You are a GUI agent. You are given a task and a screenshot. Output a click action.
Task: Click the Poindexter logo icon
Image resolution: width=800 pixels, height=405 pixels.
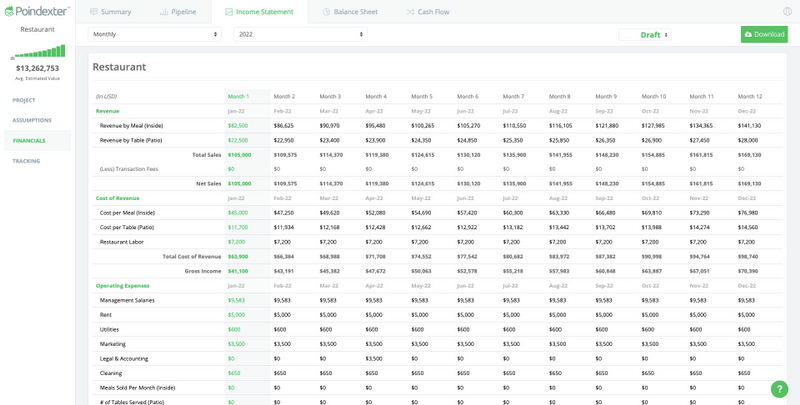(9, 11)
